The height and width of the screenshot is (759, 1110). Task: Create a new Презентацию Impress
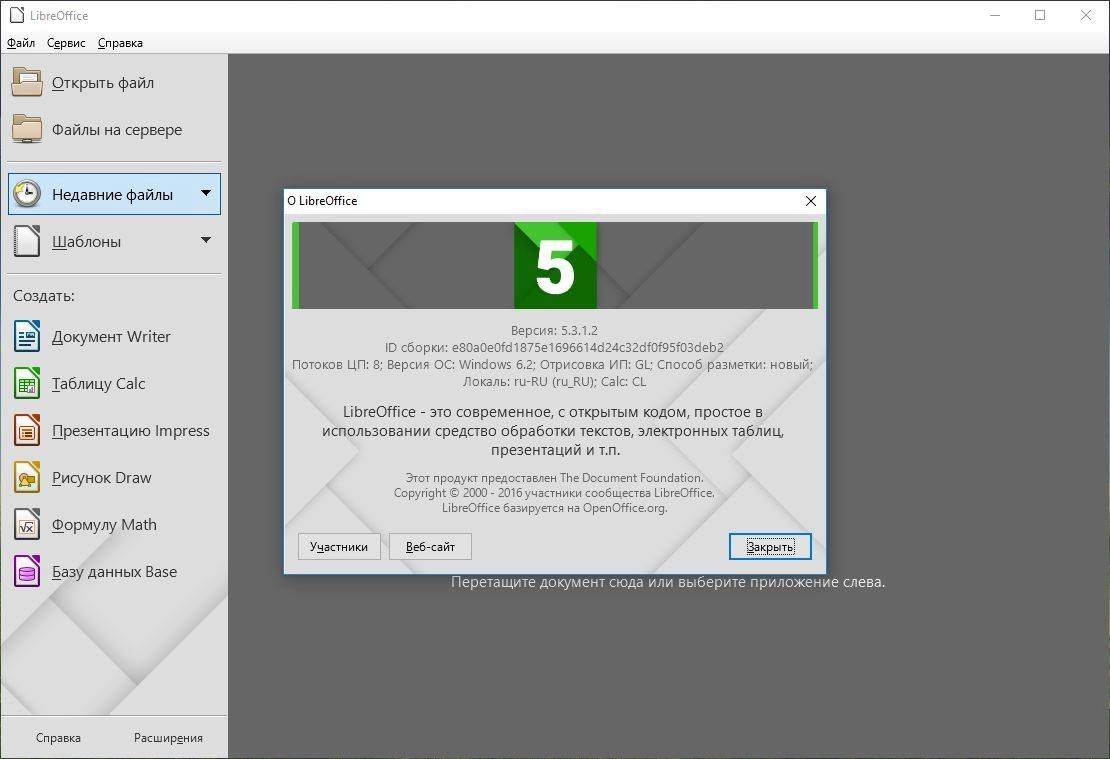[x=131, y=430]
